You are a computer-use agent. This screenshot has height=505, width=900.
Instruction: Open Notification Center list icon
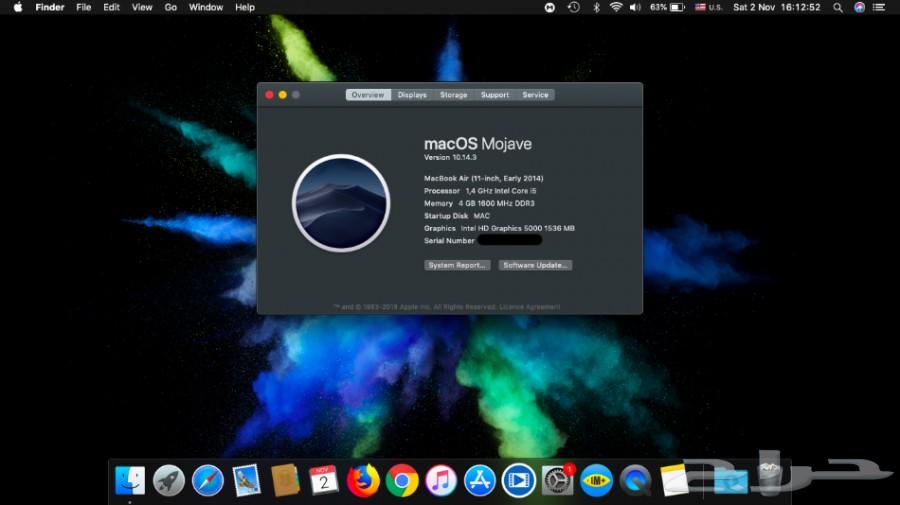click(x=879, y=7)
